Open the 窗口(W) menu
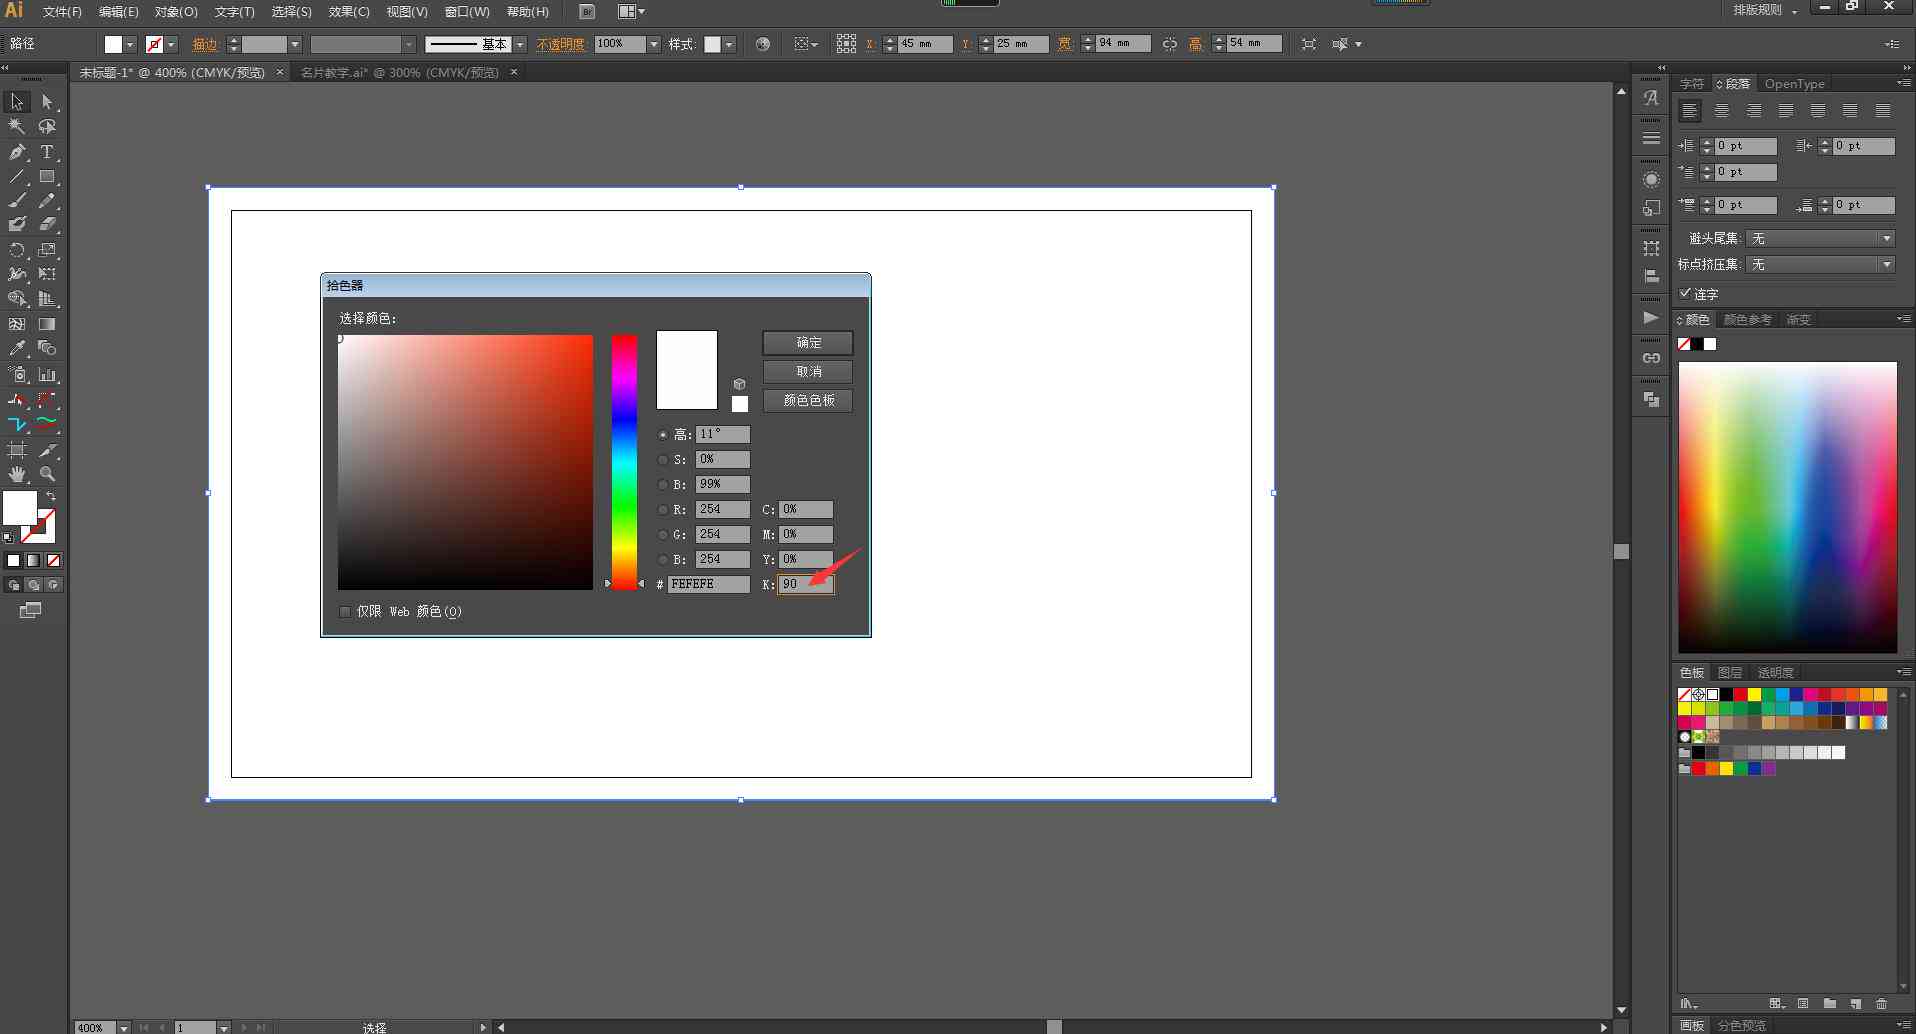This screenshot has height=1034, width=1916. 467,12
